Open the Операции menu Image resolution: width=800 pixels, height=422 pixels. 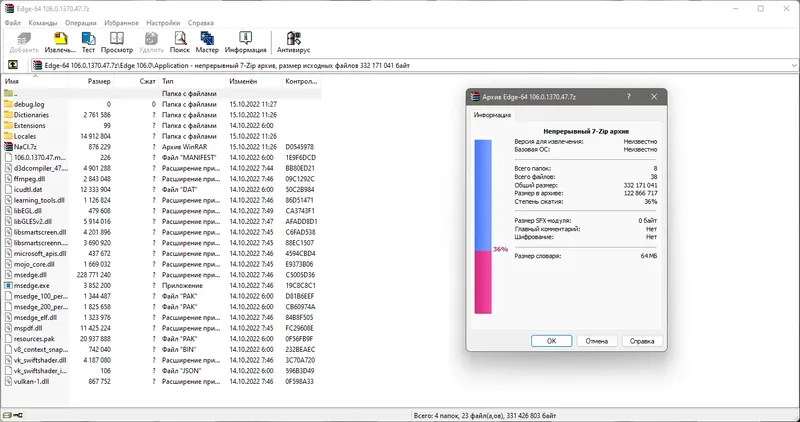coord(81,23)
